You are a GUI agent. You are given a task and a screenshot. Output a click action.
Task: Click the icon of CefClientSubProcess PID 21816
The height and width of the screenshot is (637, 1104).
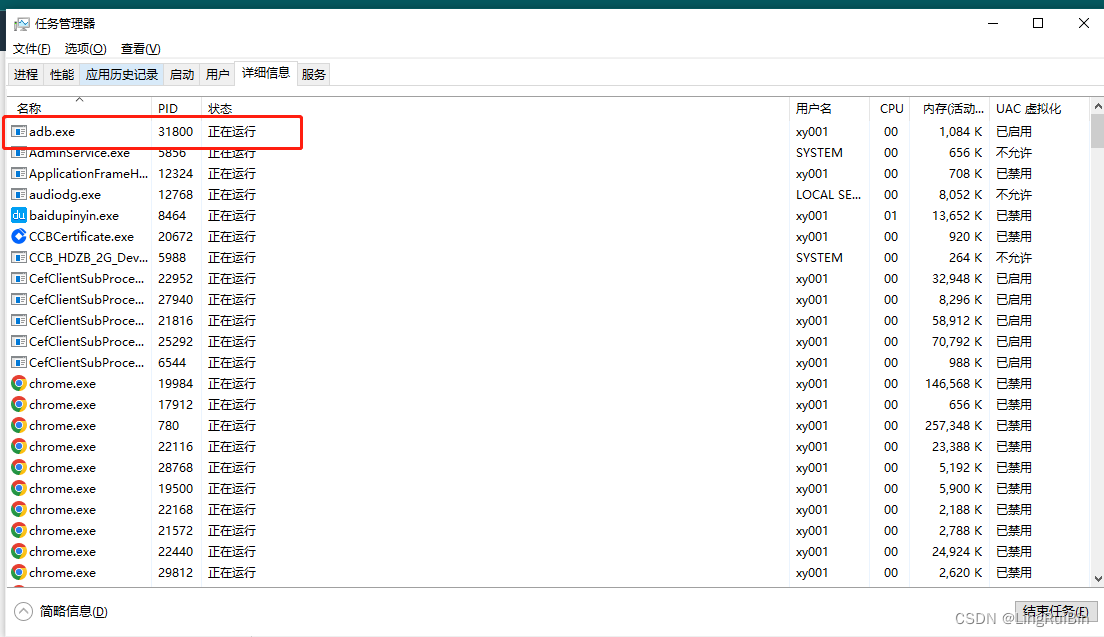point(19,320)
